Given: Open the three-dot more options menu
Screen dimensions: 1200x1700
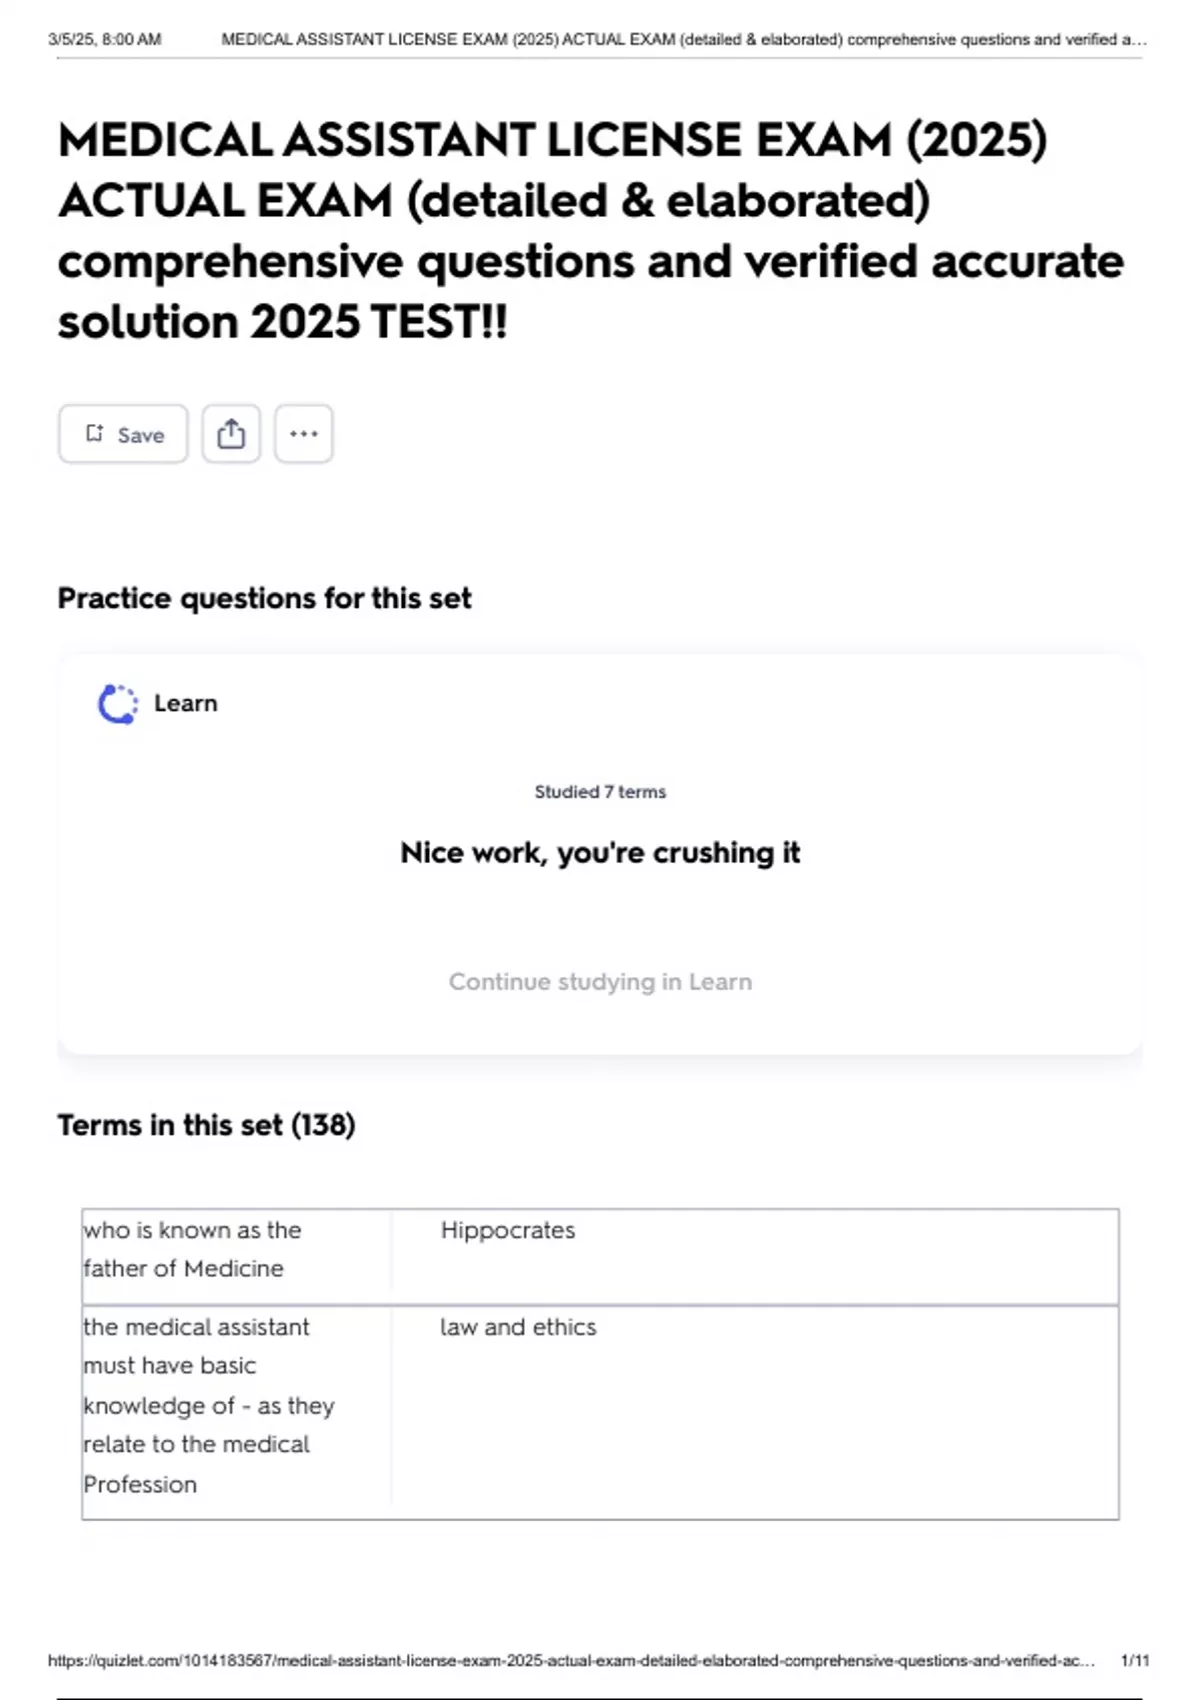Looking at the screenshot, I should (x=303, y=434).
